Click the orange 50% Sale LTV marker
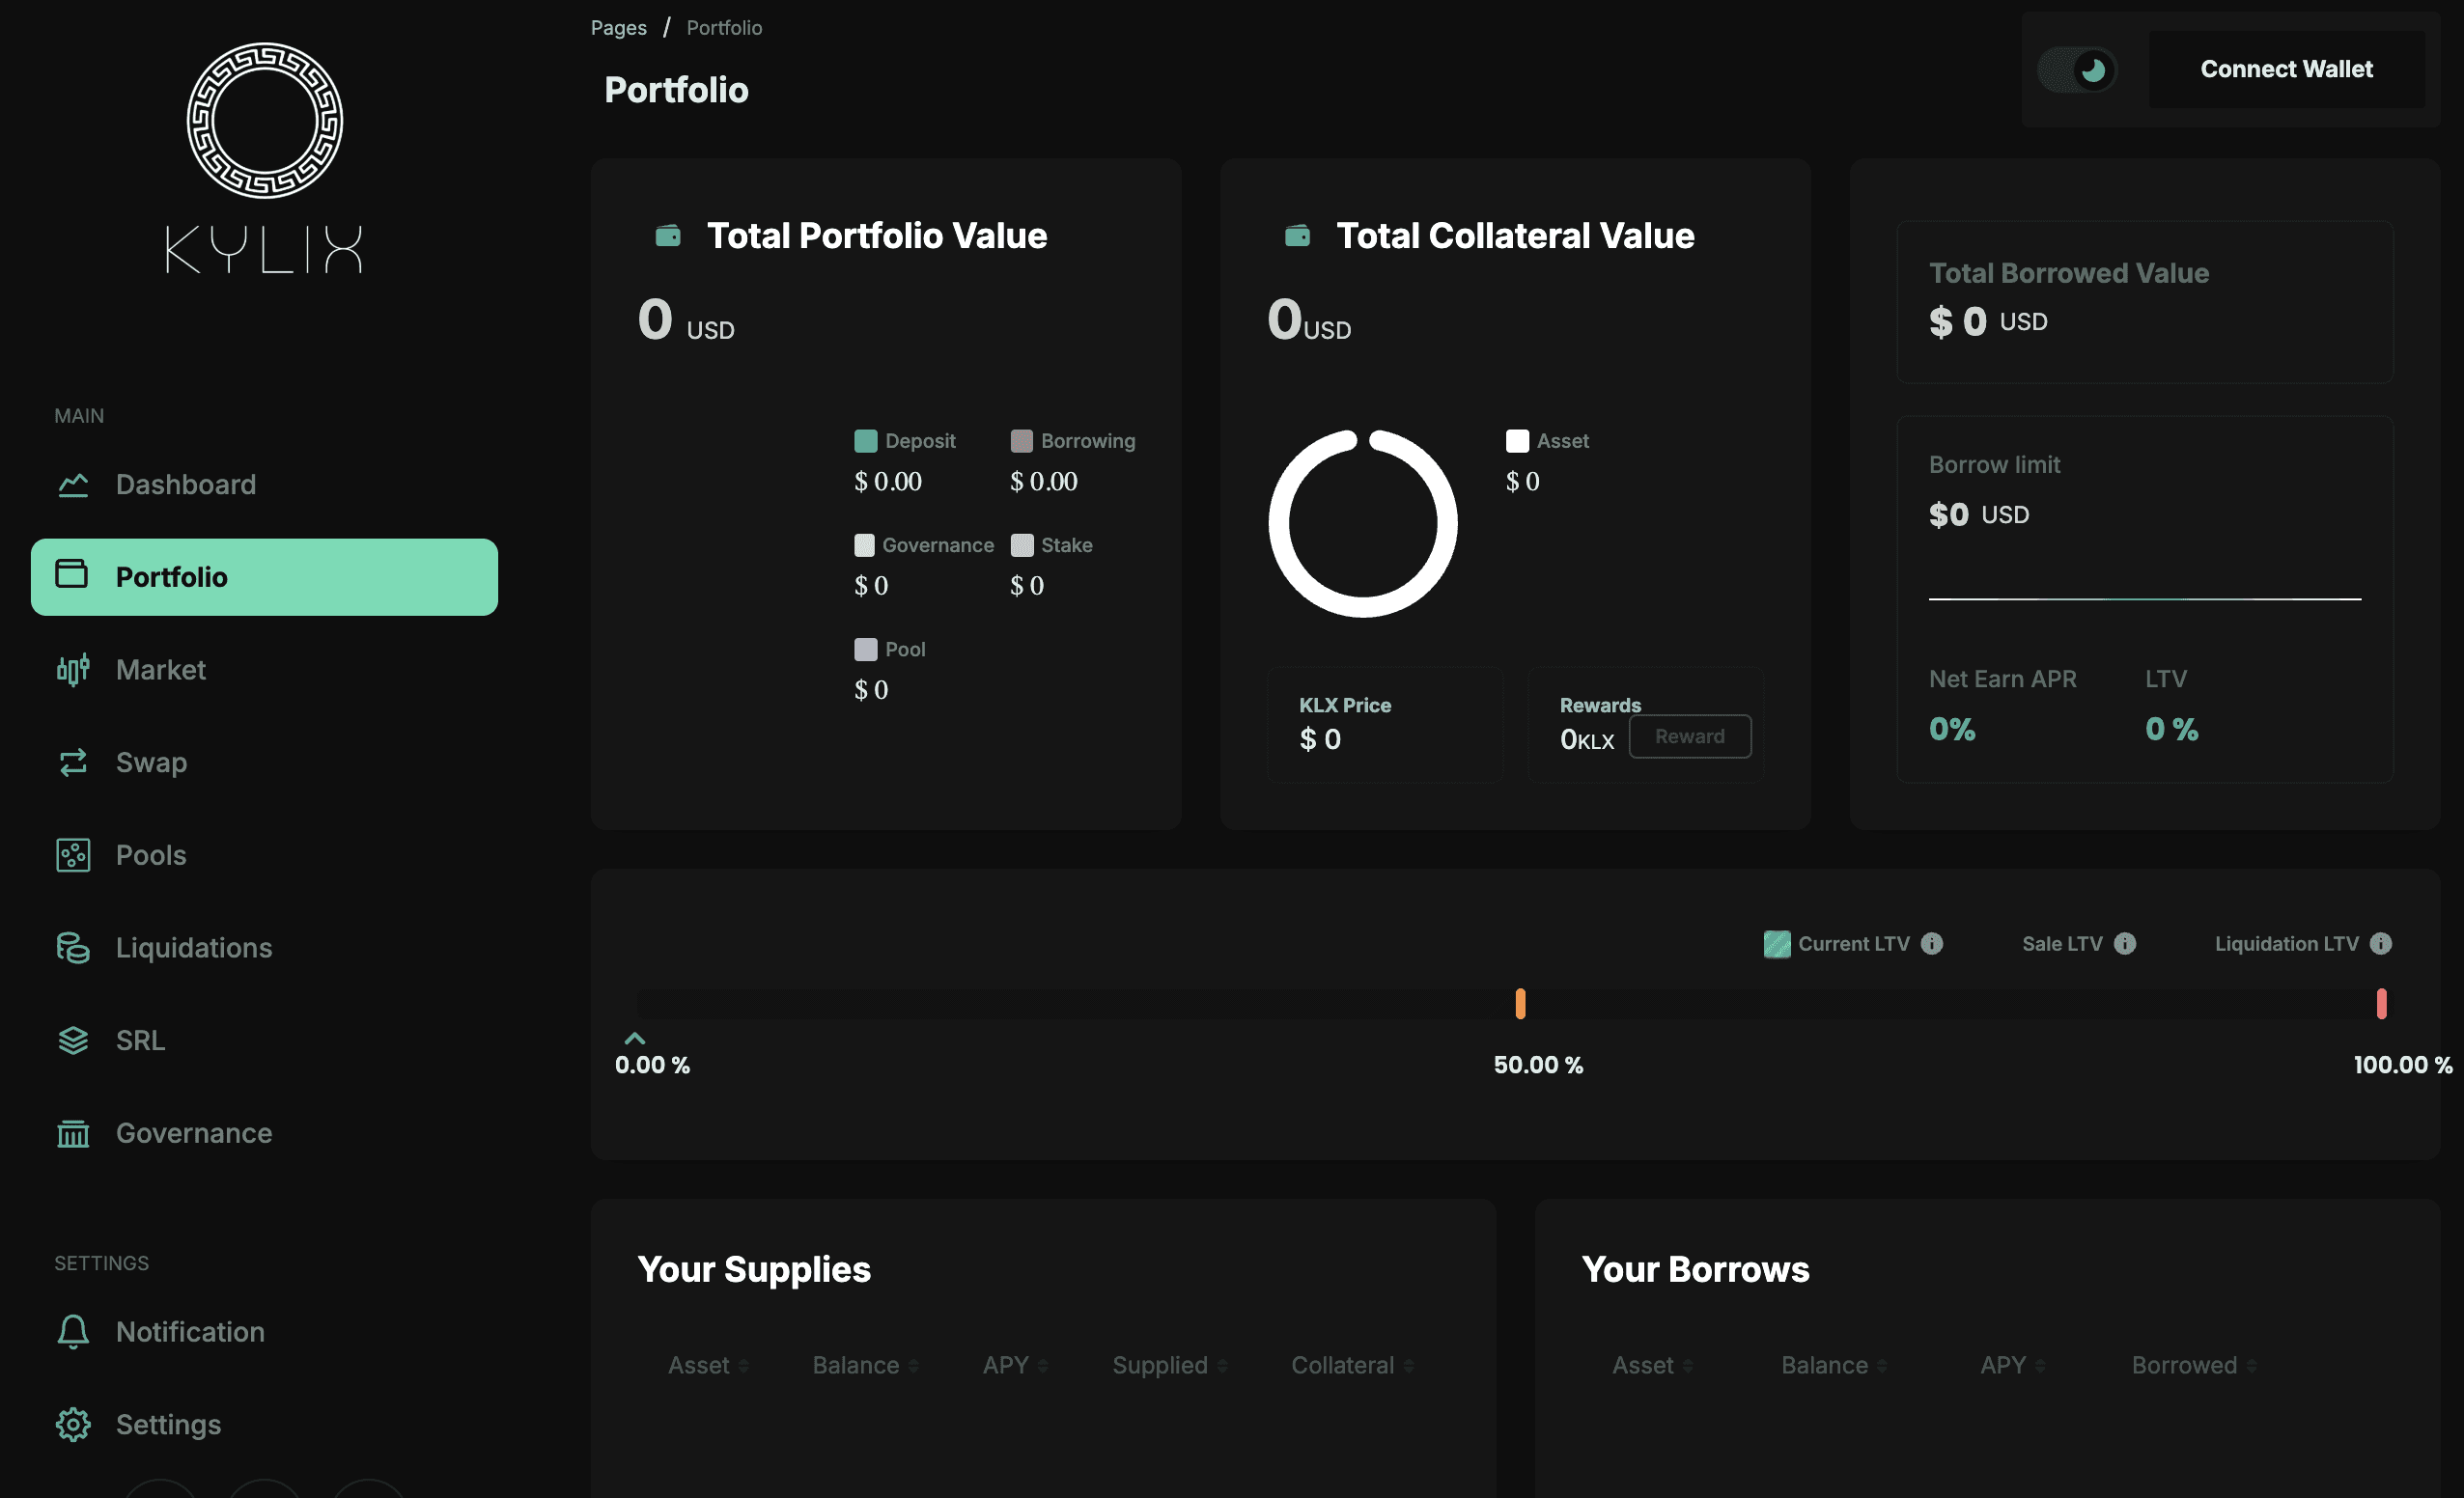Screen dimensions: 2464x1498 1520,1003
